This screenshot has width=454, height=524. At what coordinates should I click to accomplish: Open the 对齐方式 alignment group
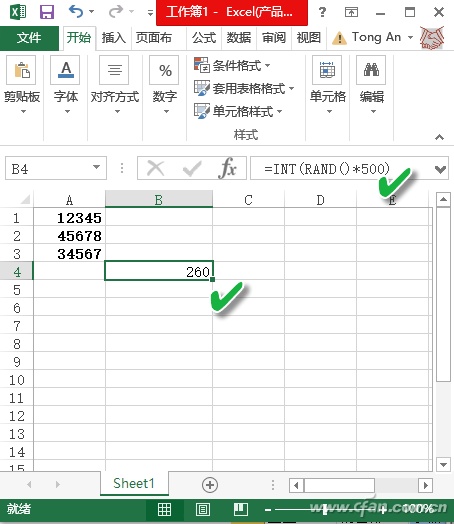(115, 85)
